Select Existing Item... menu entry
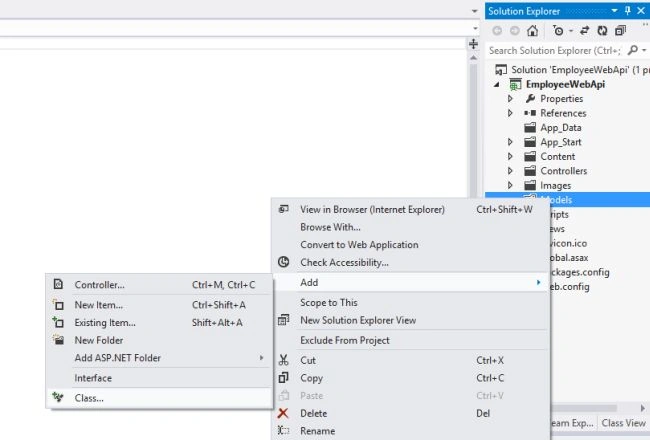Screen dimensions: 650x440 pos(160,322)
